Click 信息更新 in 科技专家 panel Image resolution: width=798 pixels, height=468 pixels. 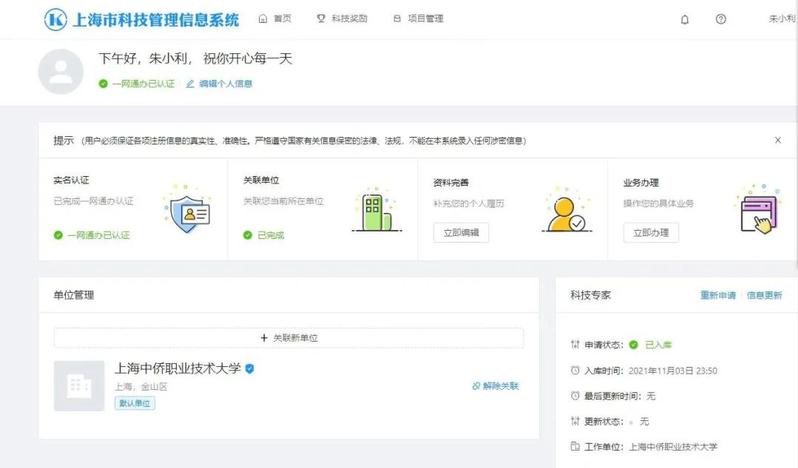click(764, 296)
